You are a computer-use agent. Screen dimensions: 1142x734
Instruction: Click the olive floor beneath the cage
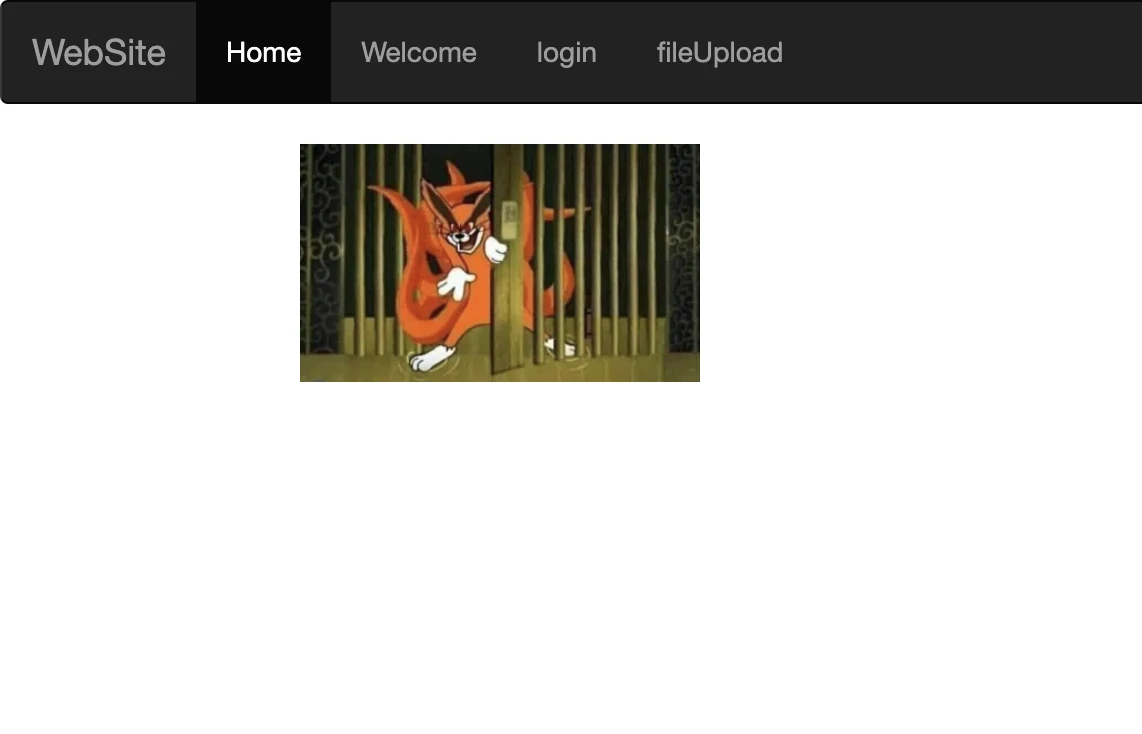(500, 368)
